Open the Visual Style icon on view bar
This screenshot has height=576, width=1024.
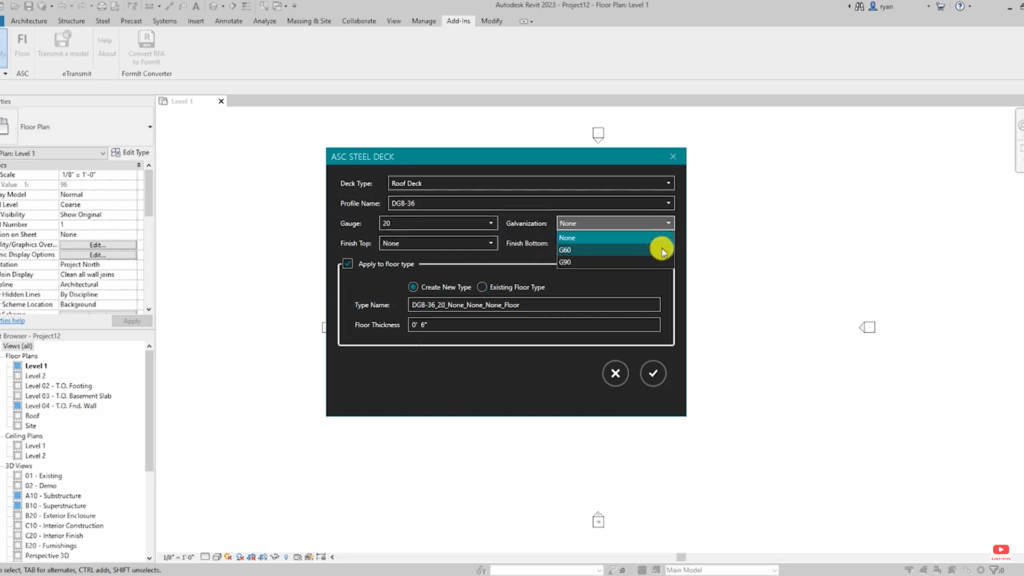[216, 555]
